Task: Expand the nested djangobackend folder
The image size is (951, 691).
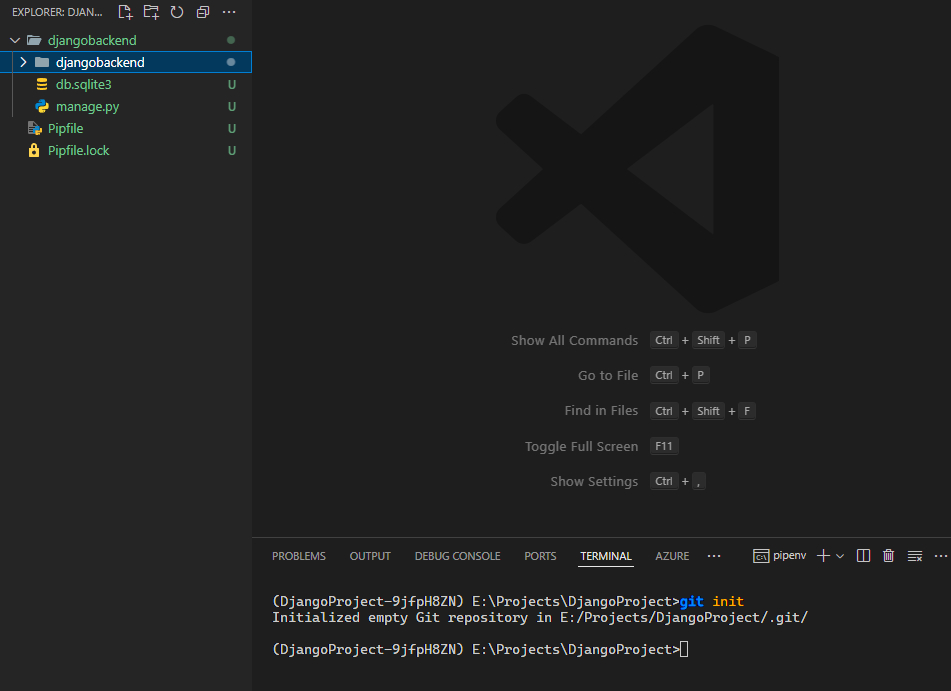Action: pyautogui.click(x=23, y=62)
